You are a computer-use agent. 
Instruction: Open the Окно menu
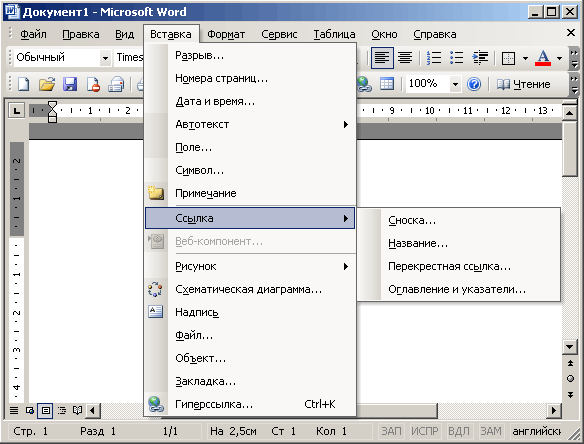(x=384, y=34)
